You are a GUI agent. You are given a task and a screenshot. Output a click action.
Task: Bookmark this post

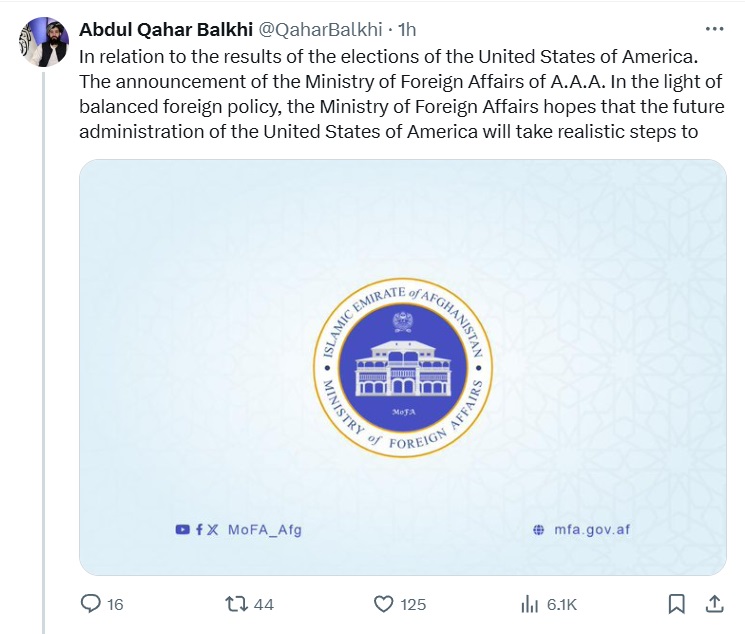[677, 604]
